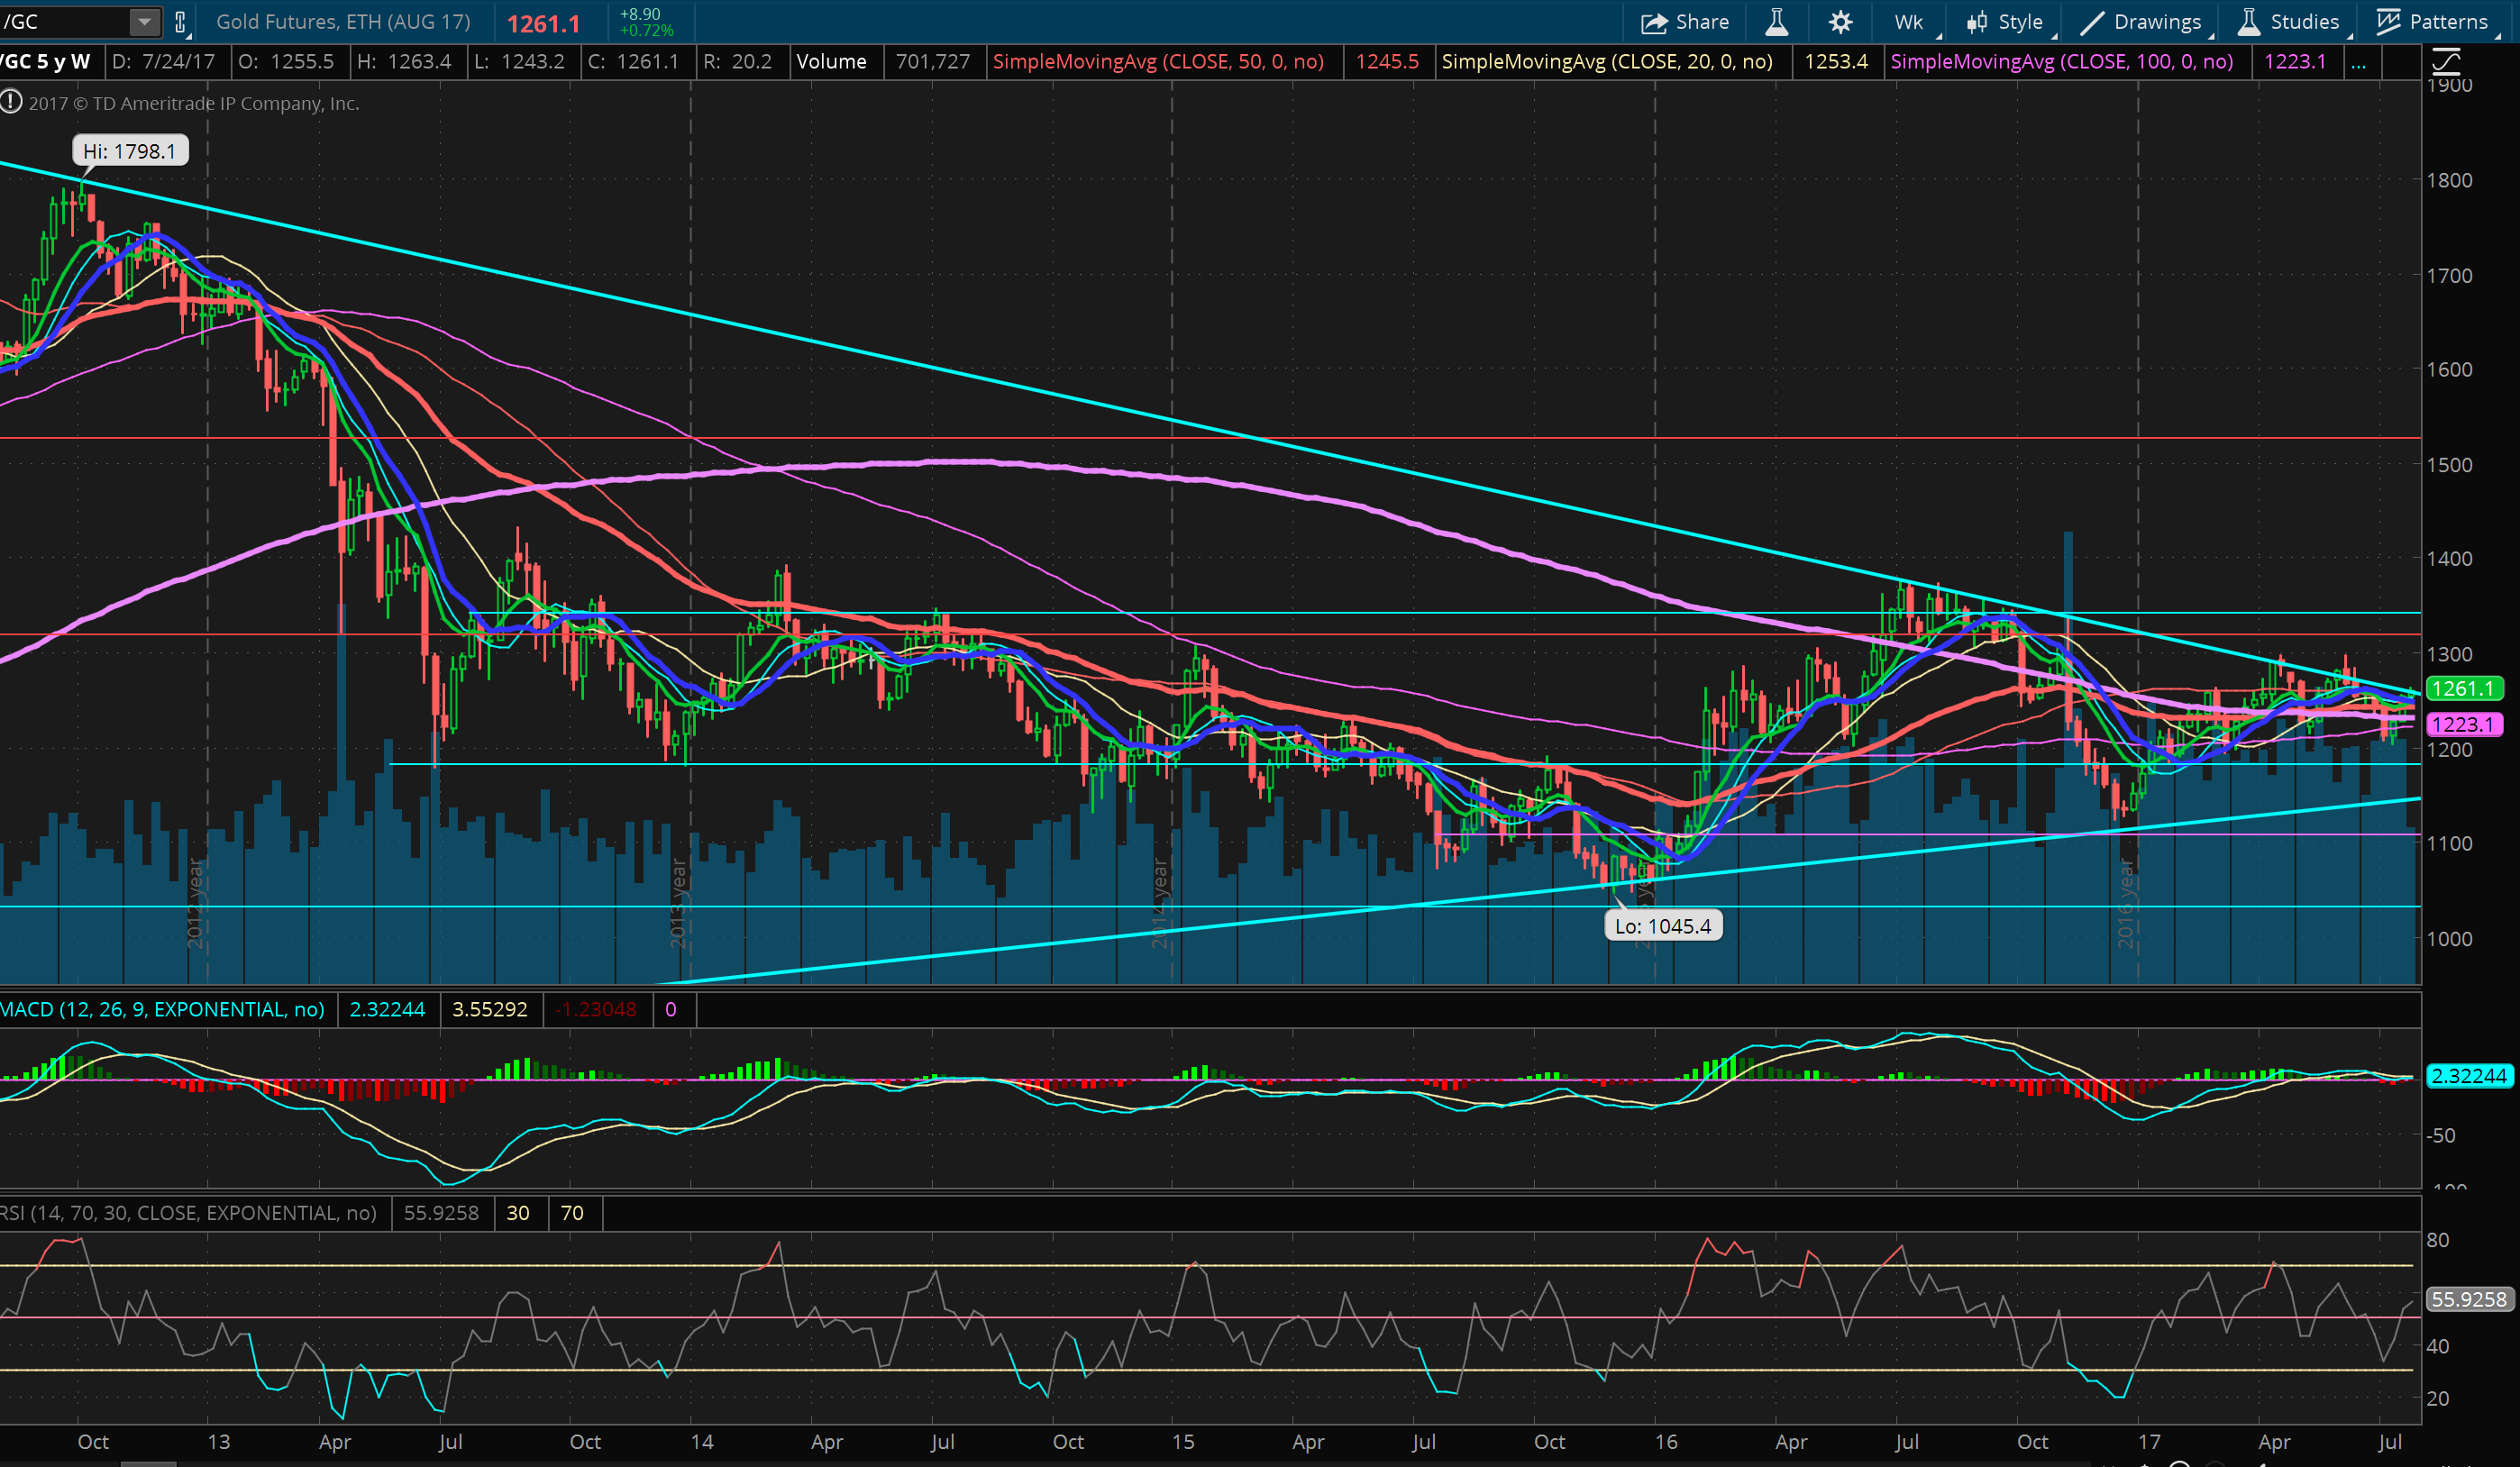Expand the /GC symbol dropdown arrow
The height and width of the screenshot is (1467, 2520).
click(x=144, y=21)
